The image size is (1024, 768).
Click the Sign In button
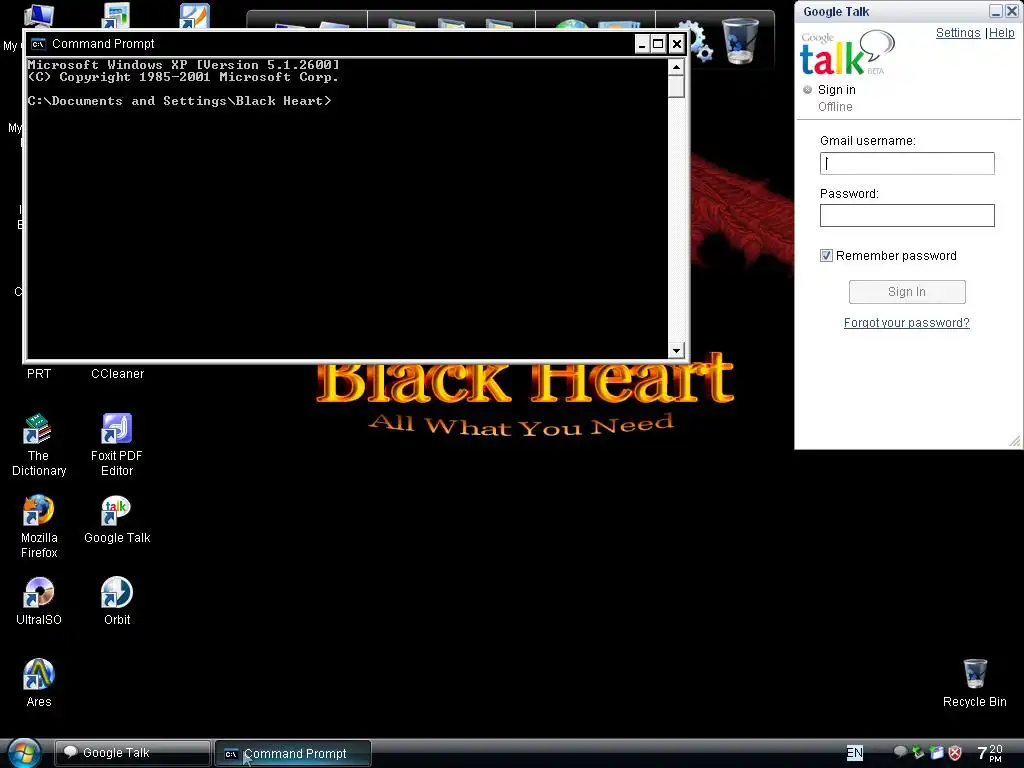[x=907, y=292]
